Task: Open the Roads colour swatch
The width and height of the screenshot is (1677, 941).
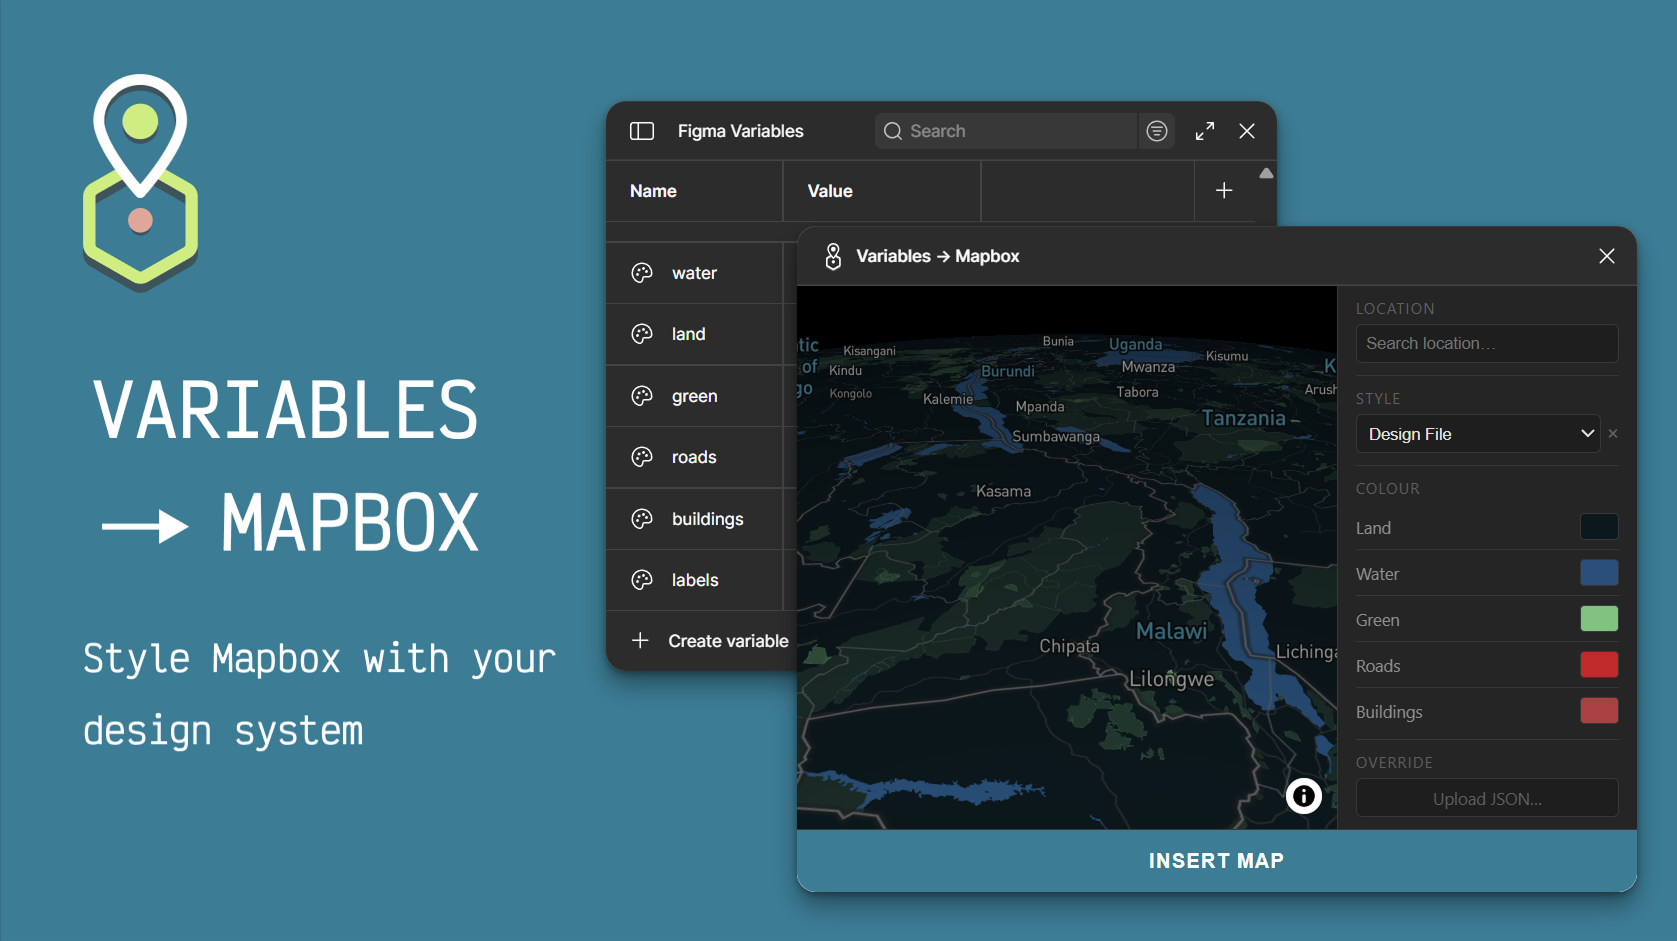Action: pos(1599,665)
